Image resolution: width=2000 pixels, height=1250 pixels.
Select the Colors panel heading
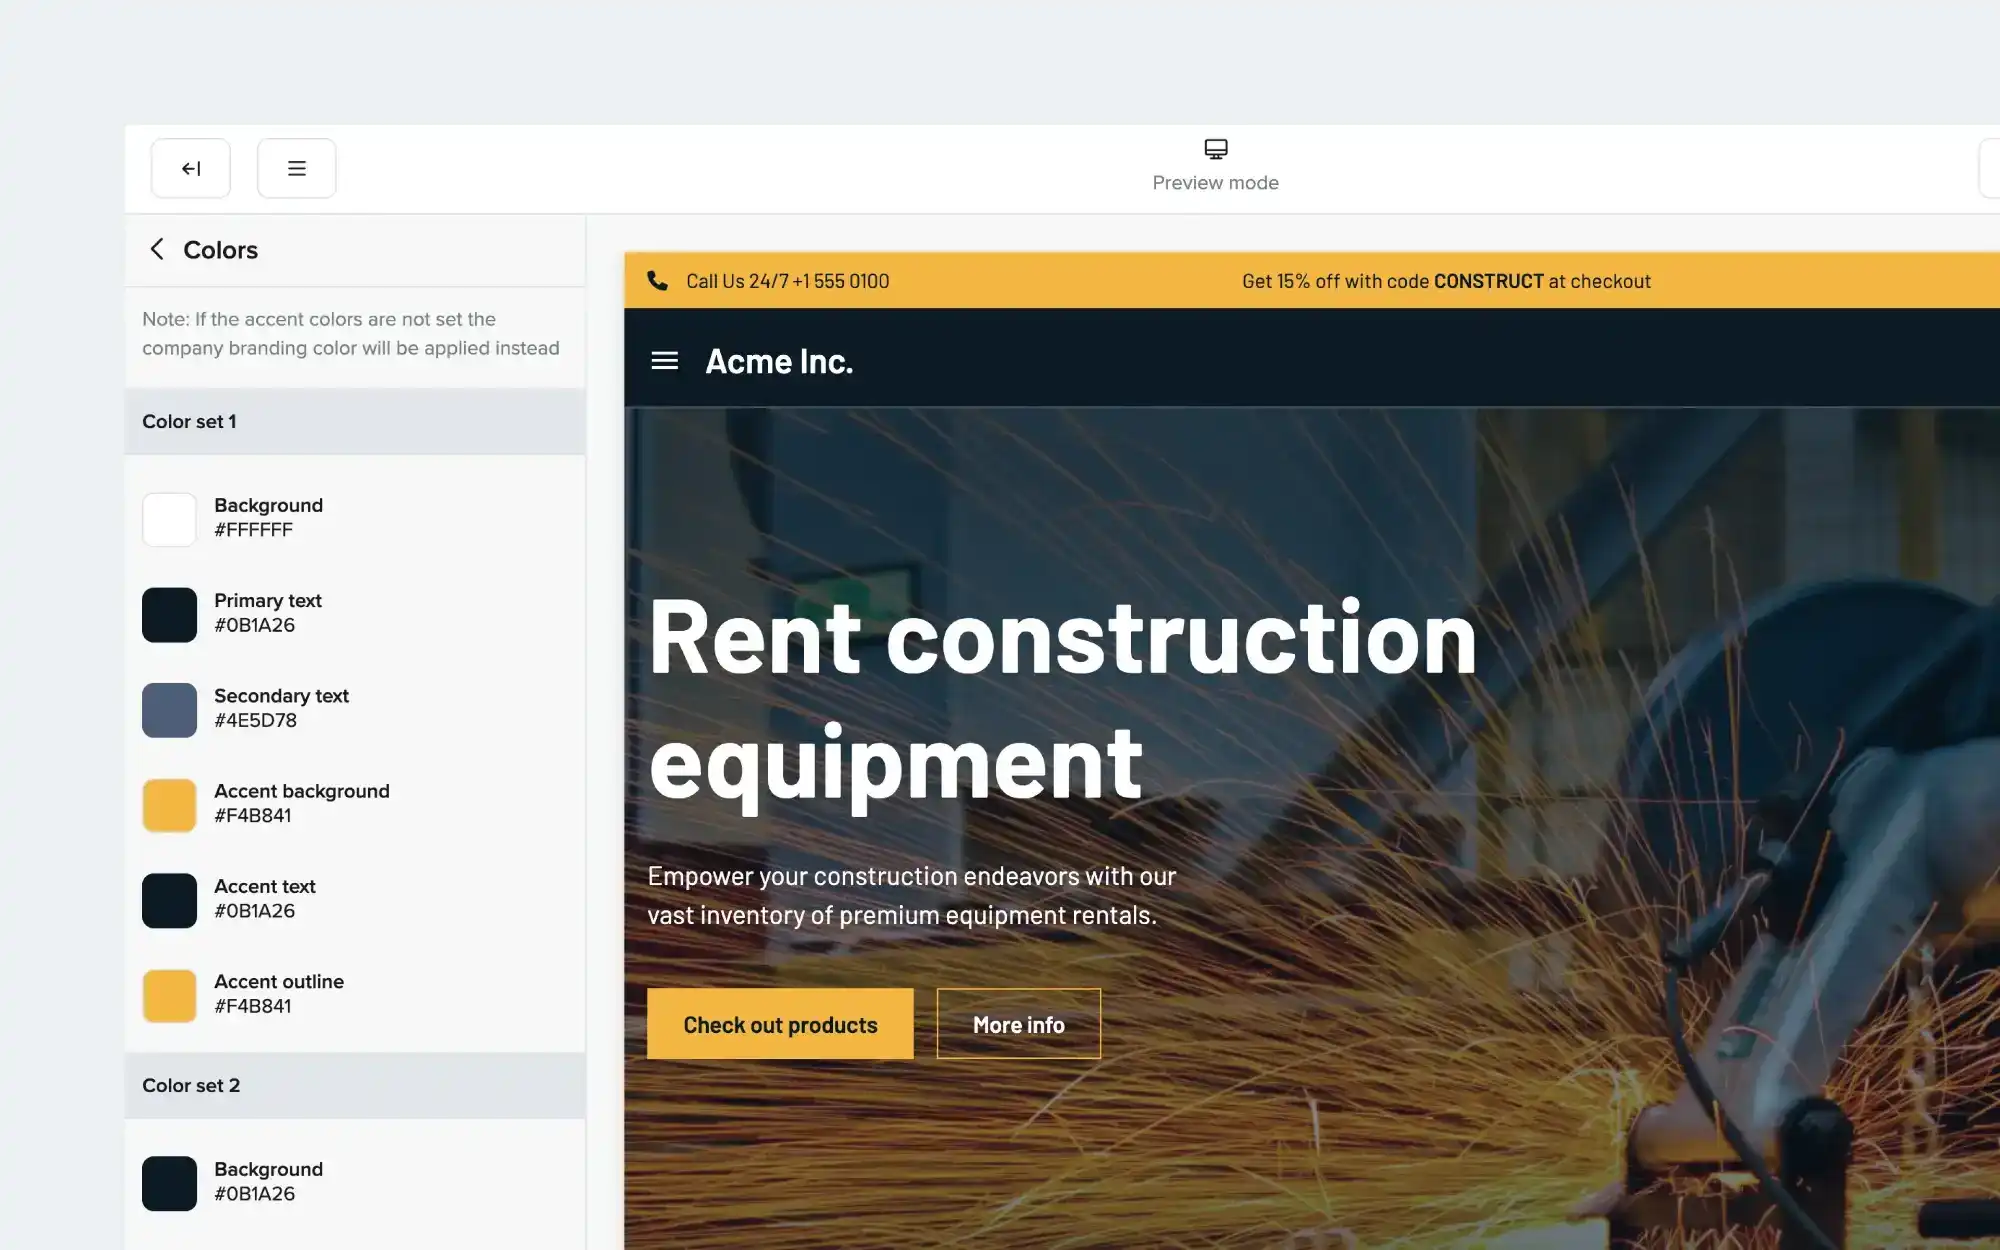pos(219,249)
